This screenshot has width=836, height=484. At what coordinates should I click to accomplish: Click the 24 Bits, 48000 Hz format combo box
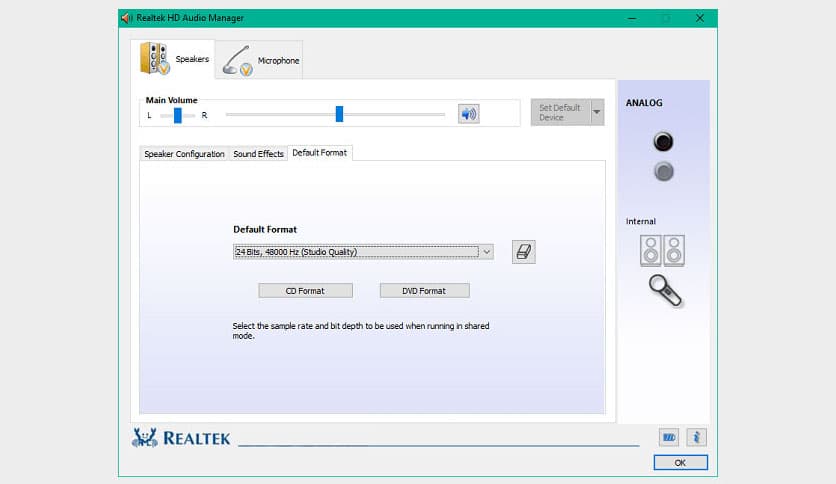363,252
